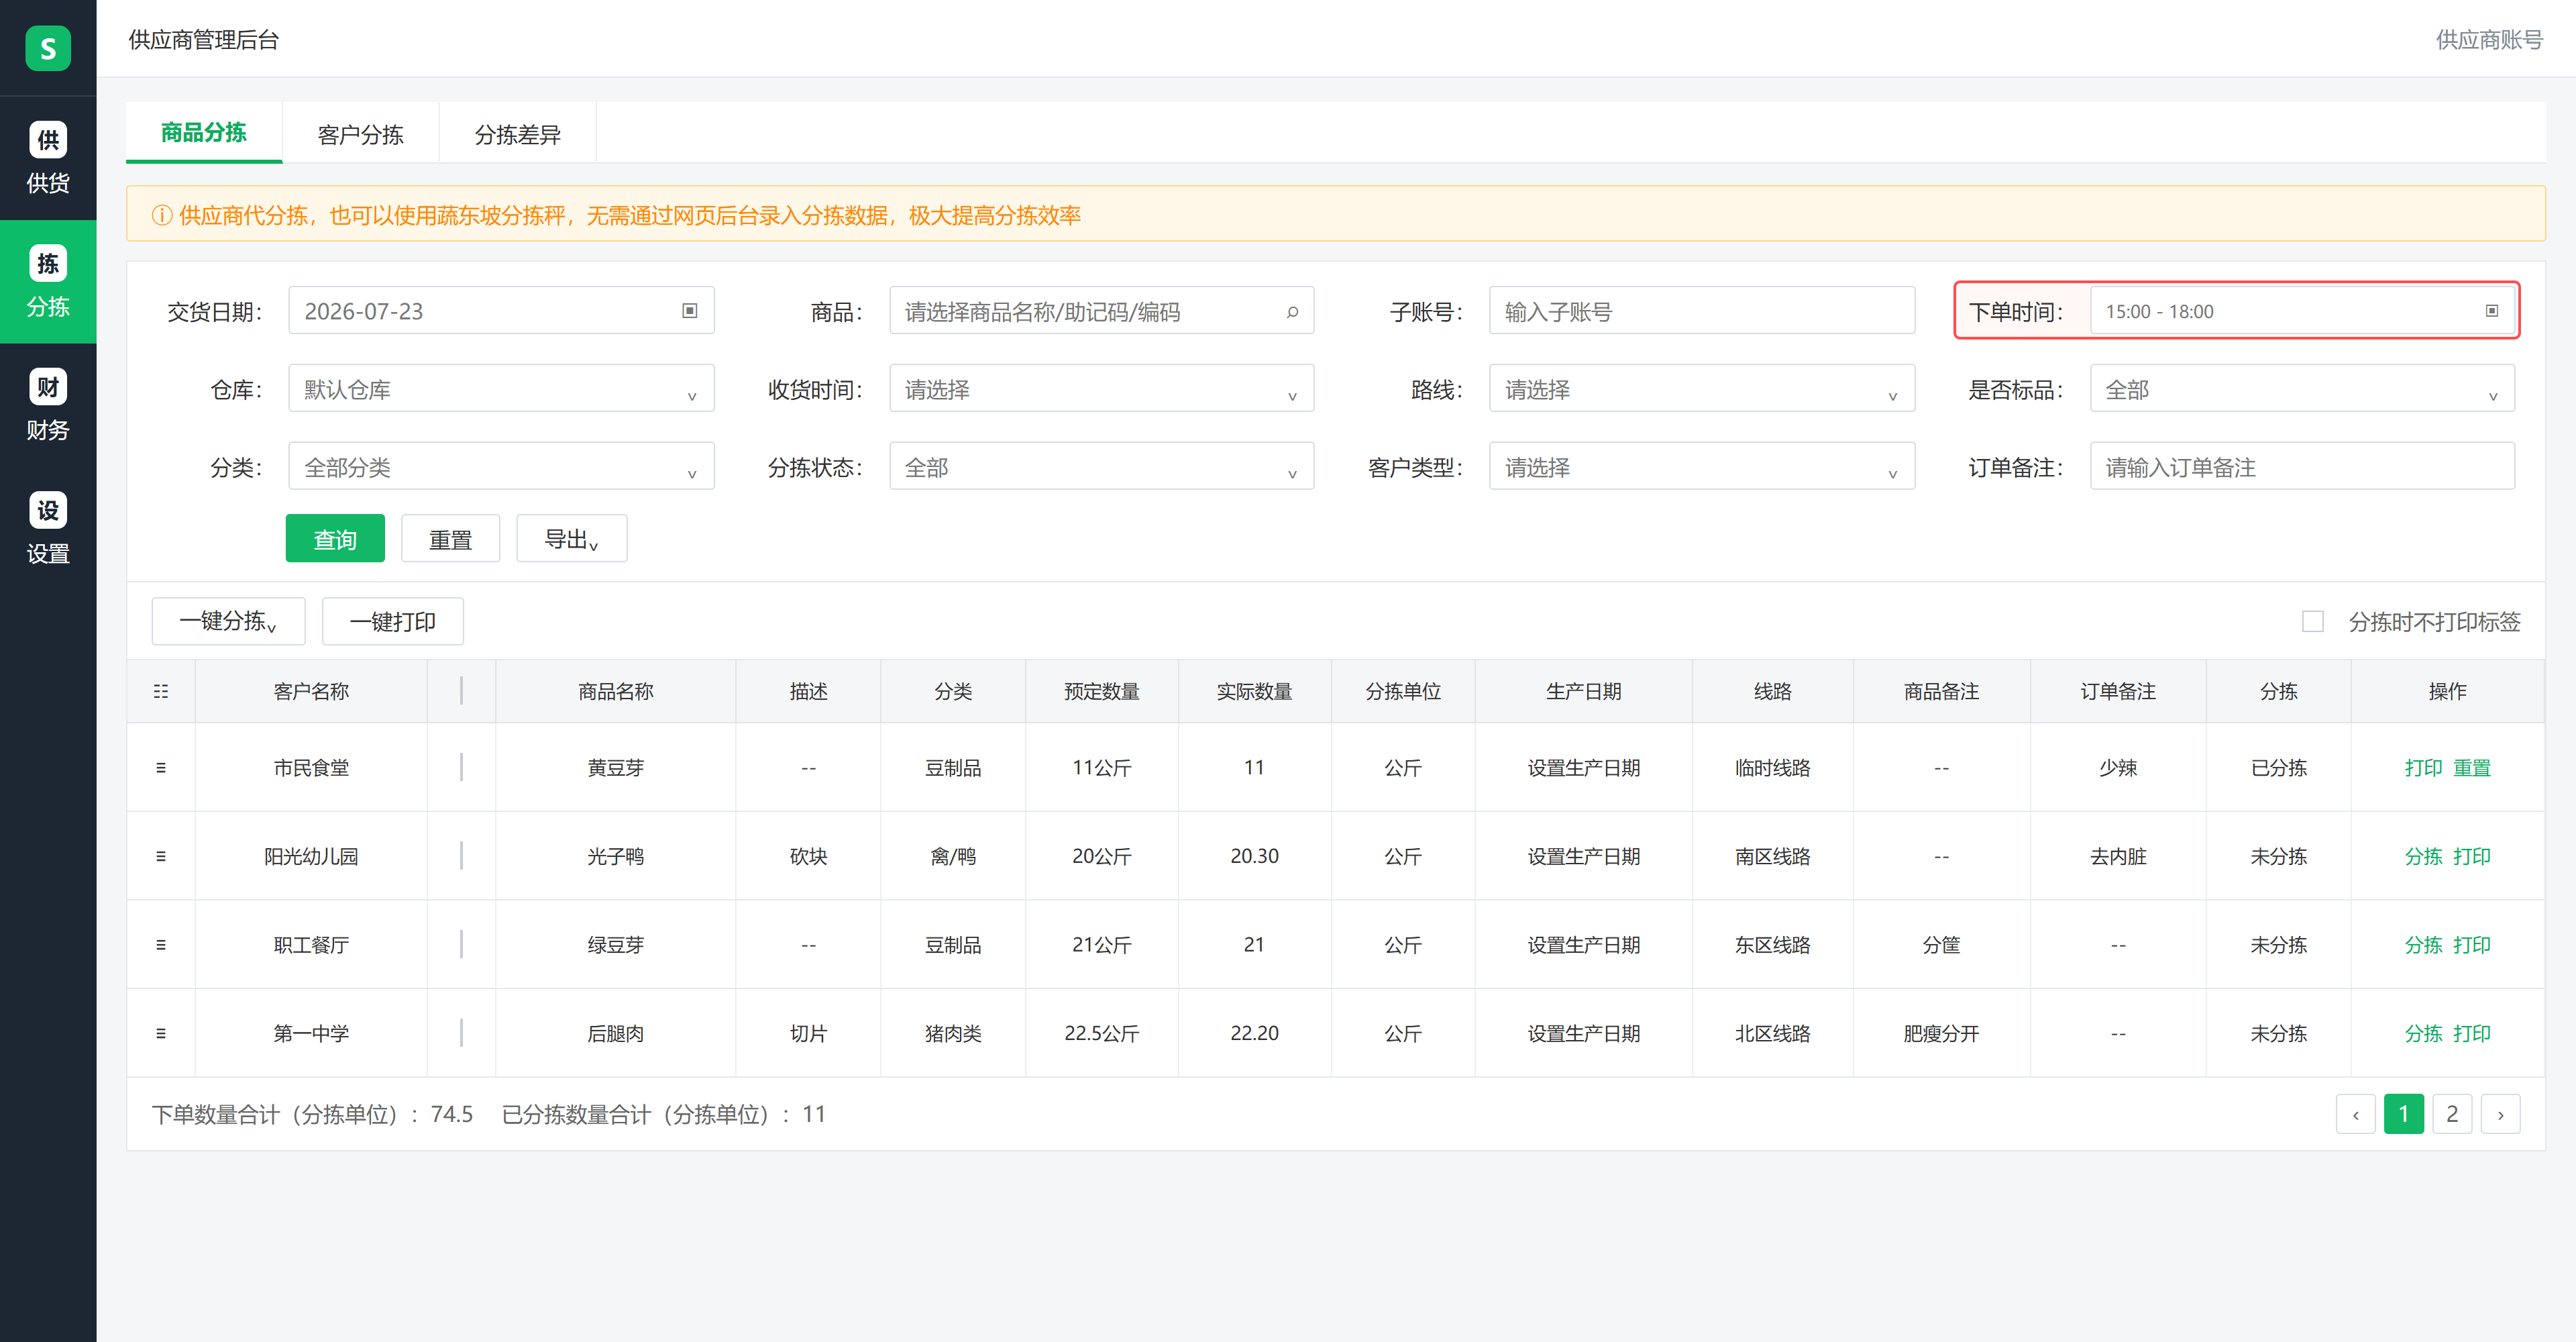Open the 设置 sidebar section
2576x1342 pixels.
click(x=48, y=529)
